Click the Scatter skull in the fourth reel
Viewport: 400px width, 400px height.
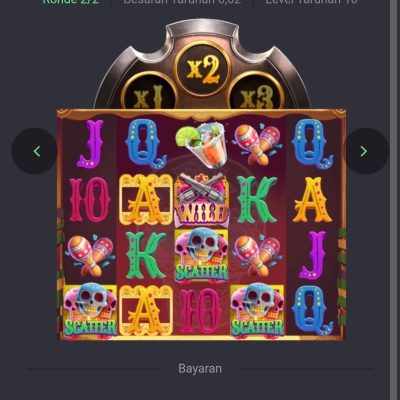[x=257, y=311]
